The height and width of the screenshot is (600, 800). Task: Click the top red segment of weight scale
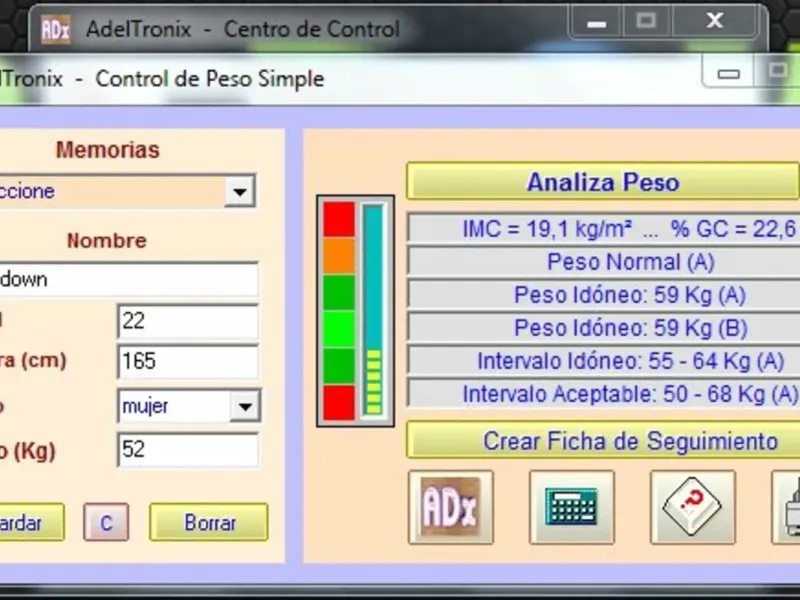pos(339,219)
